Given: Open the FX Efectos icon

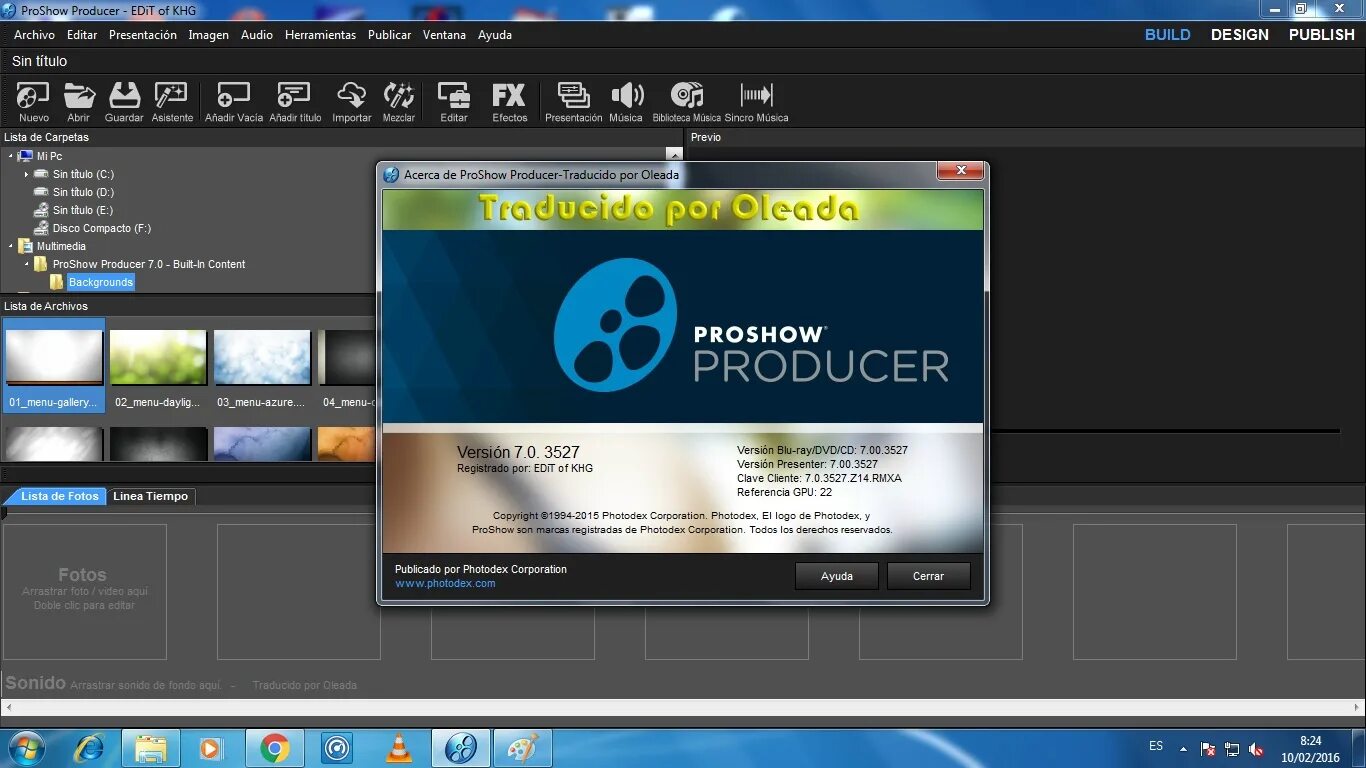Looking at the screenshot, I should [509, 101].
